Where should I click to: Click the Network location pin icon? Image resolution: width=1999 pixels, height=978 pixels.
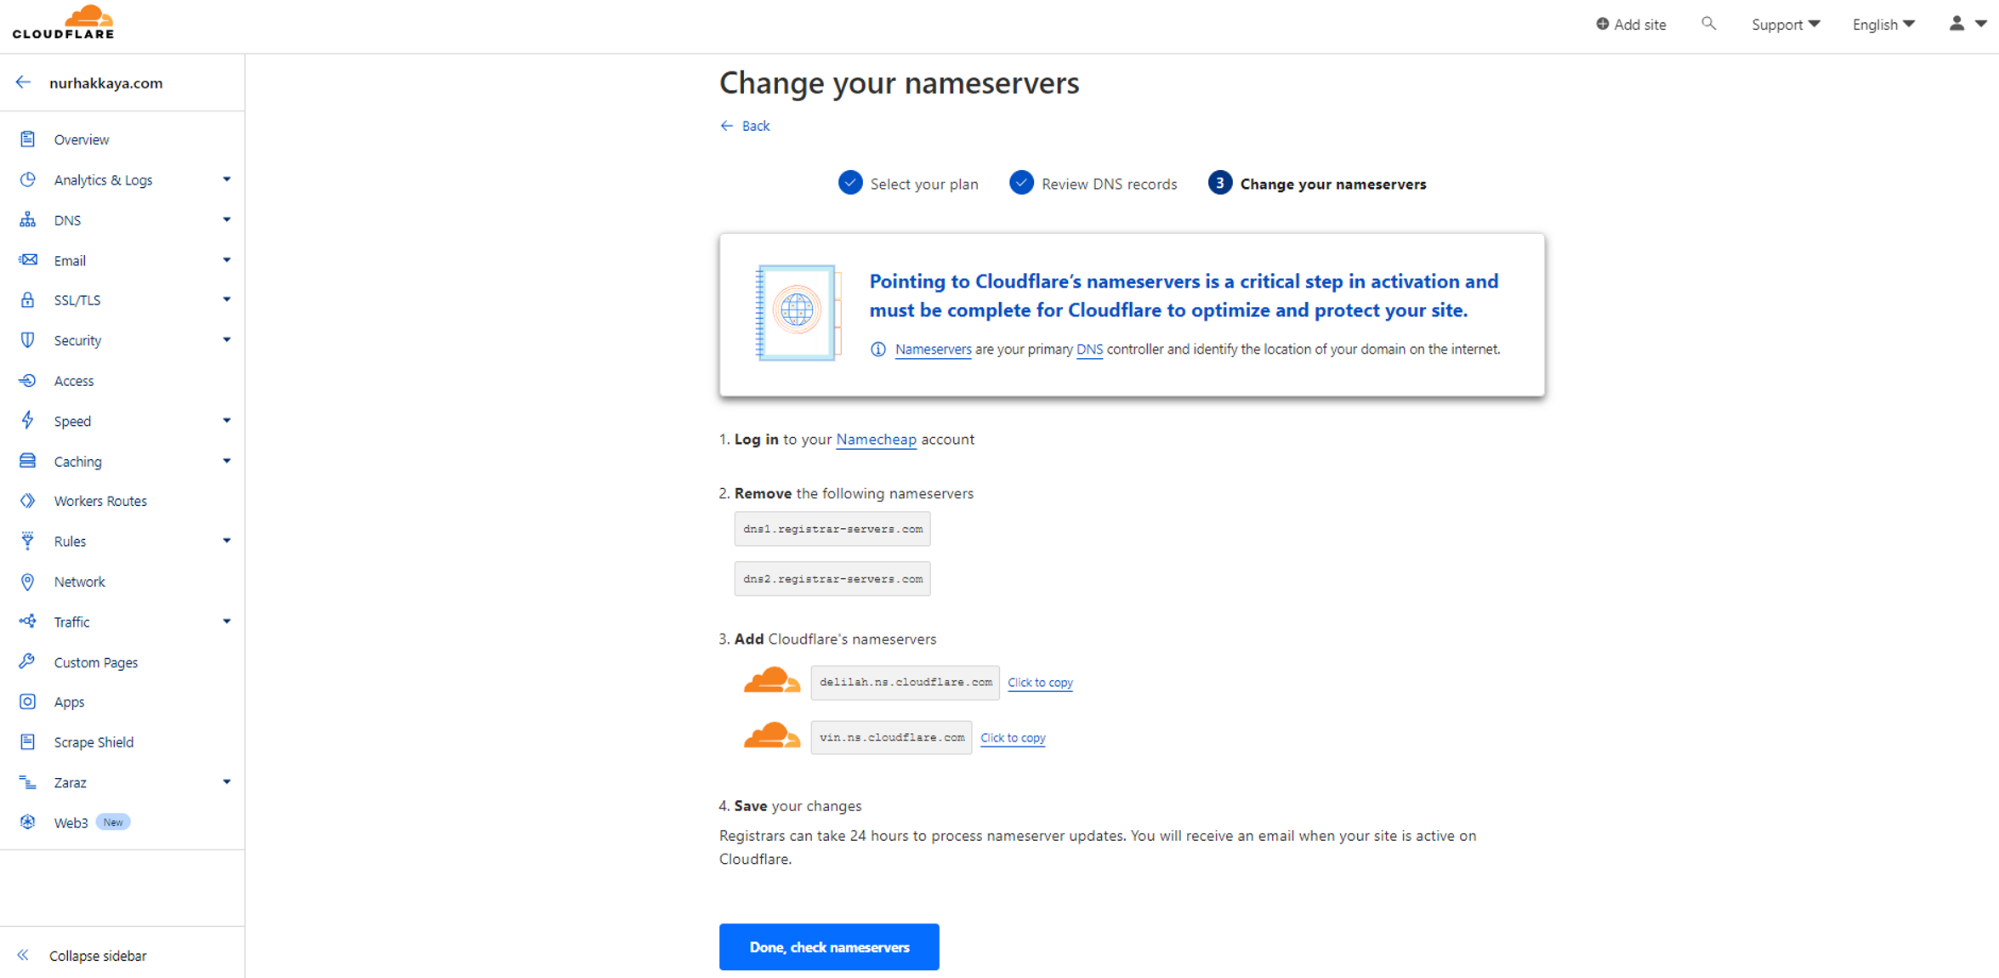pyautogui.click(x=27, y=581)
